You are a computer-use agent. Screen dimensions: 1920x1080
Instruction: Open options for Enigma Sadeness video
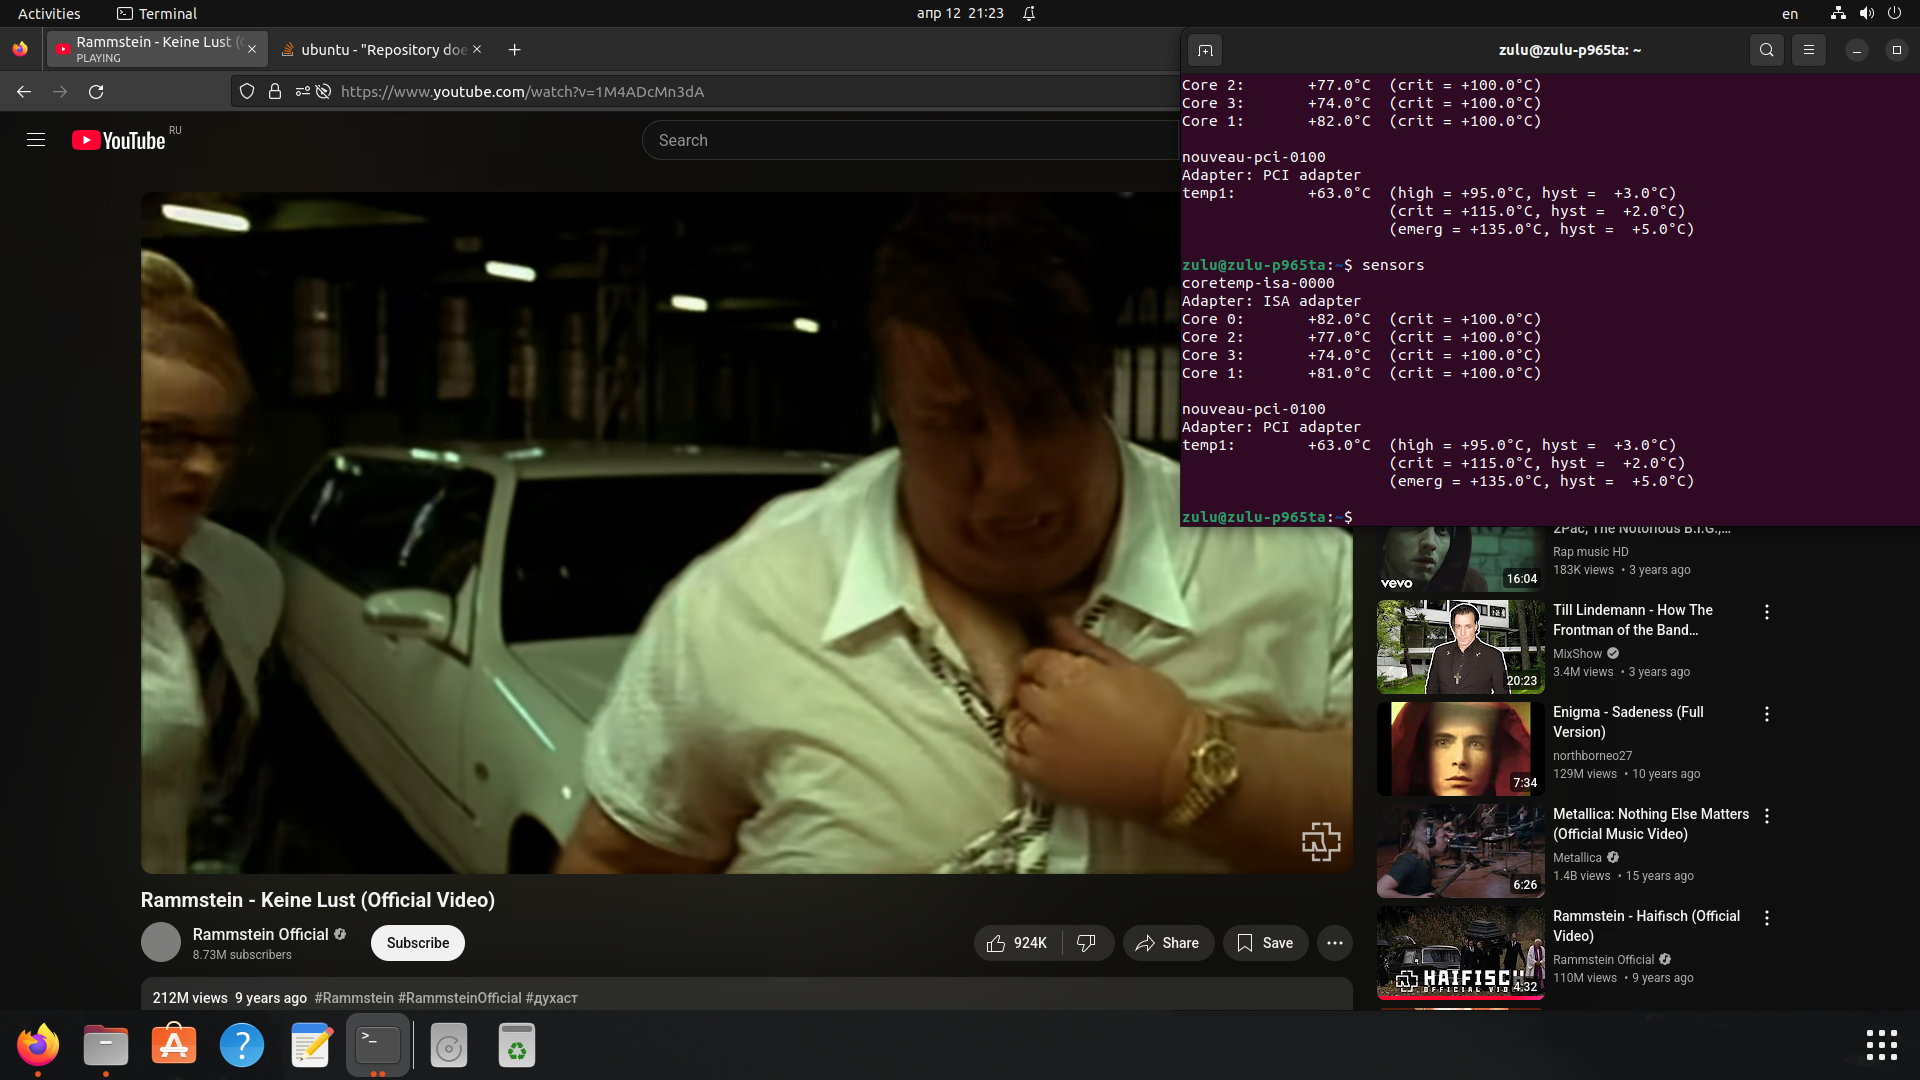[x=1767, y=714]
